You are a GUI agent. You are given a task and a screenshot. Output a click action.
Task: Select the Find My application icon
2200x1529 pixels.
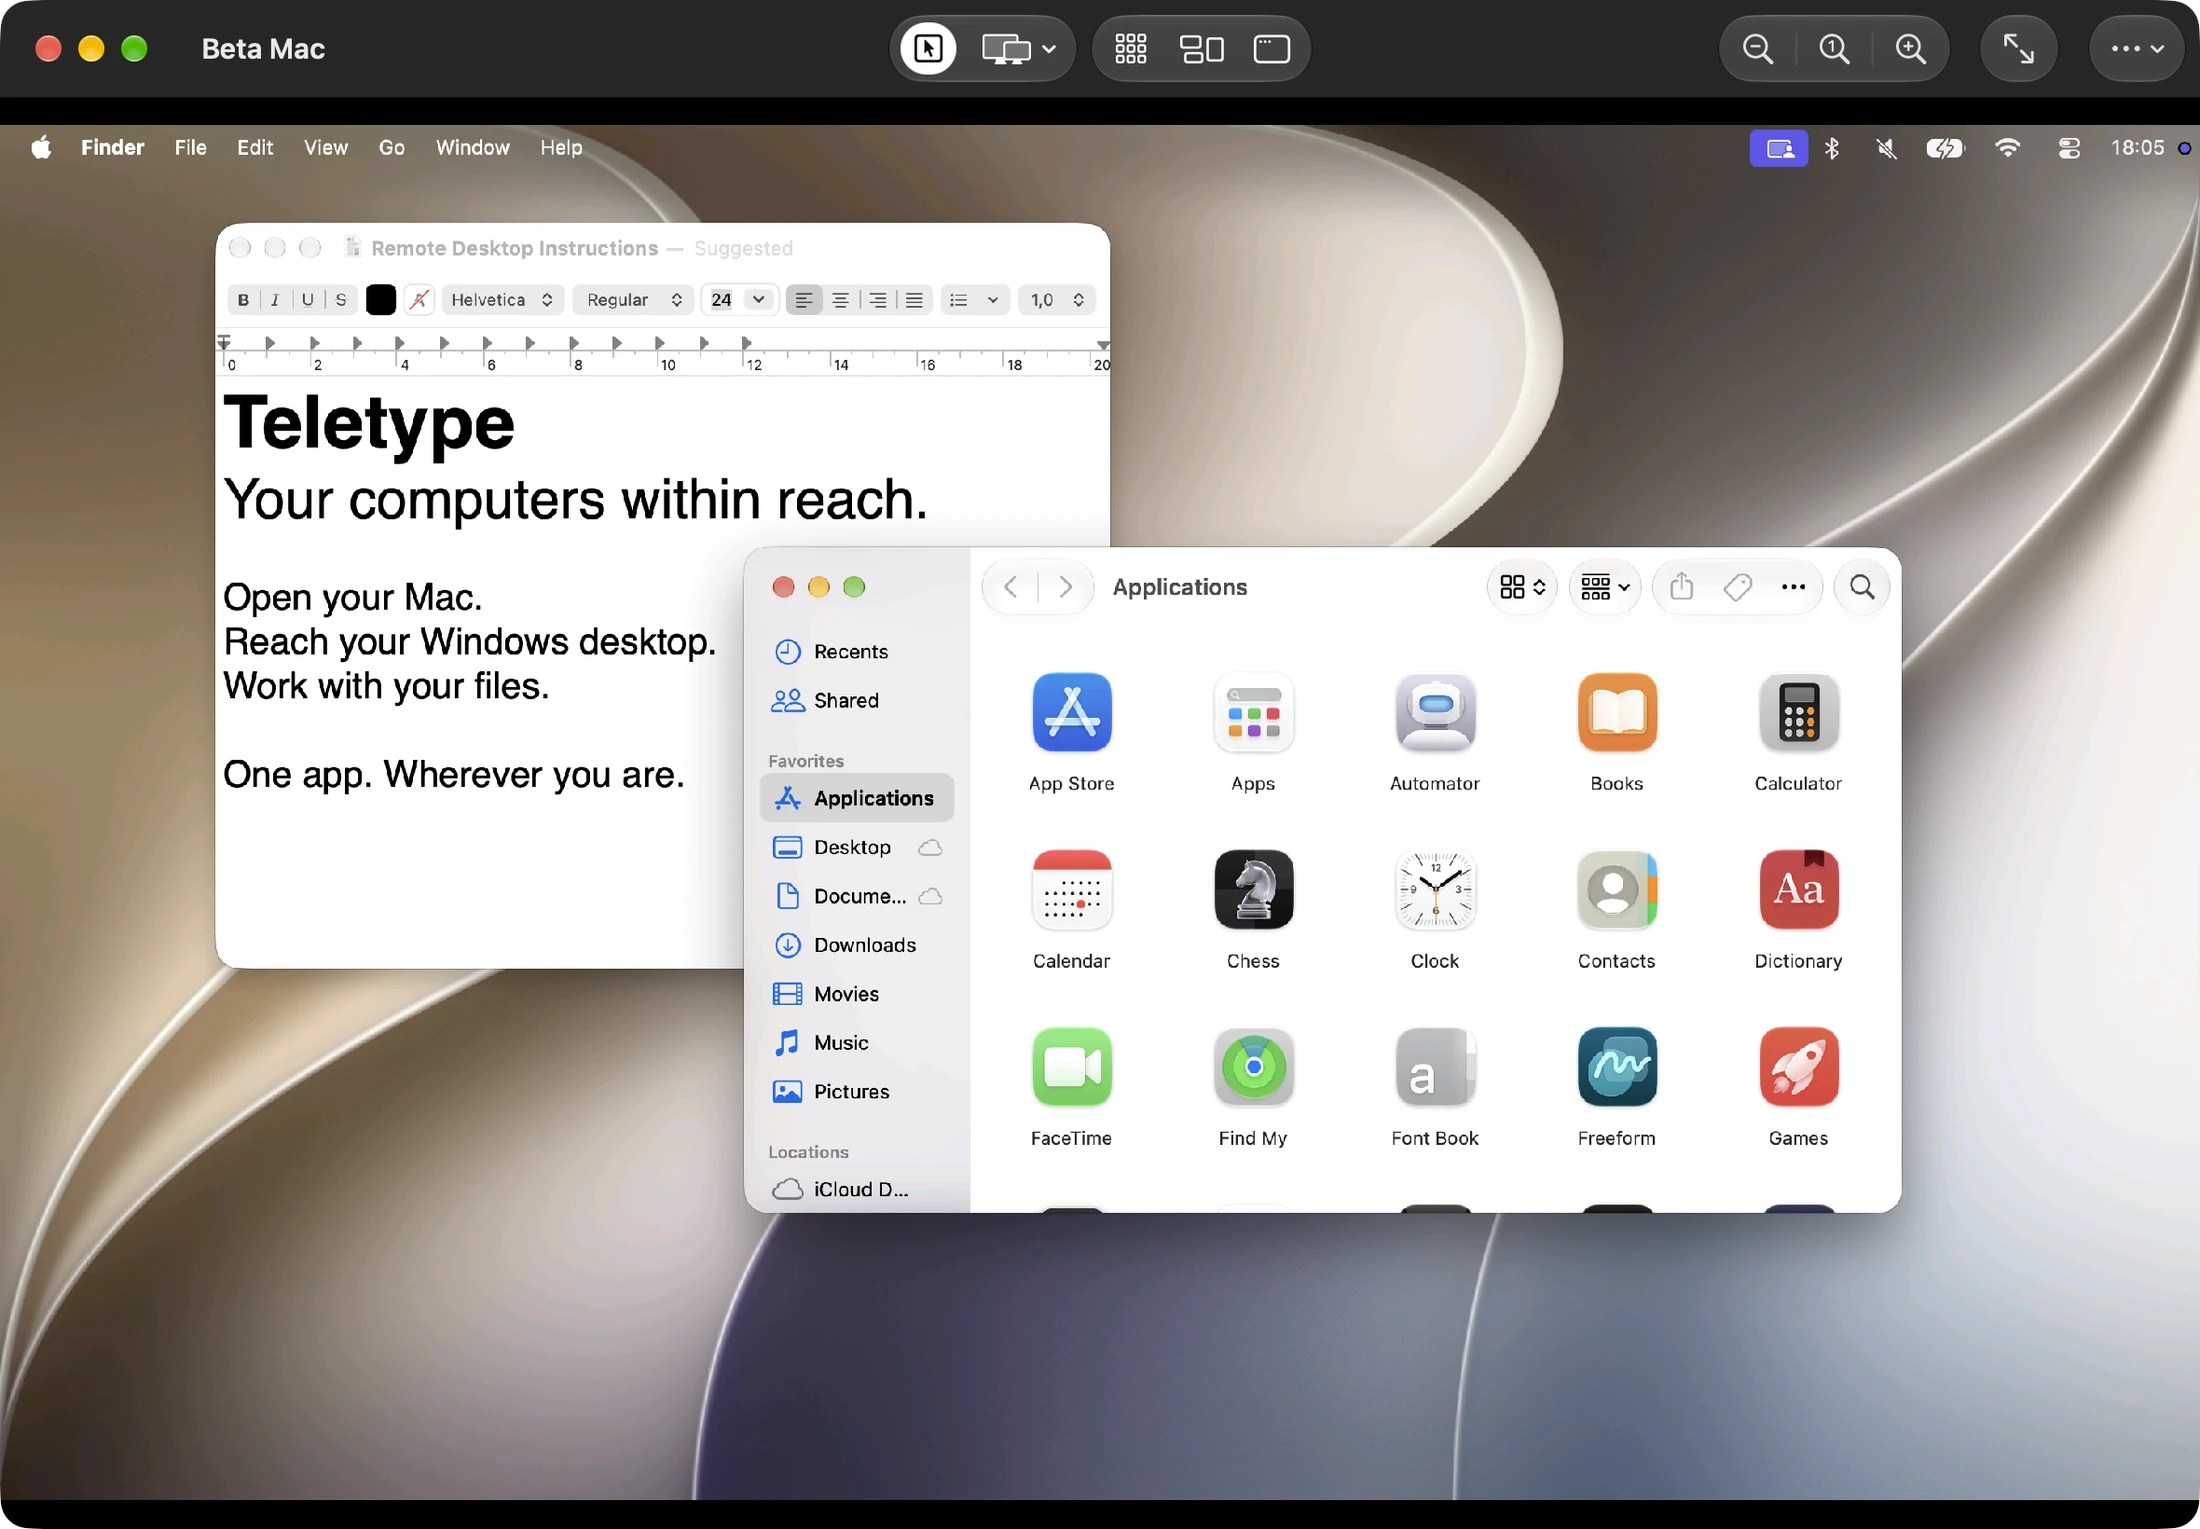[x=1253, y=1066]
